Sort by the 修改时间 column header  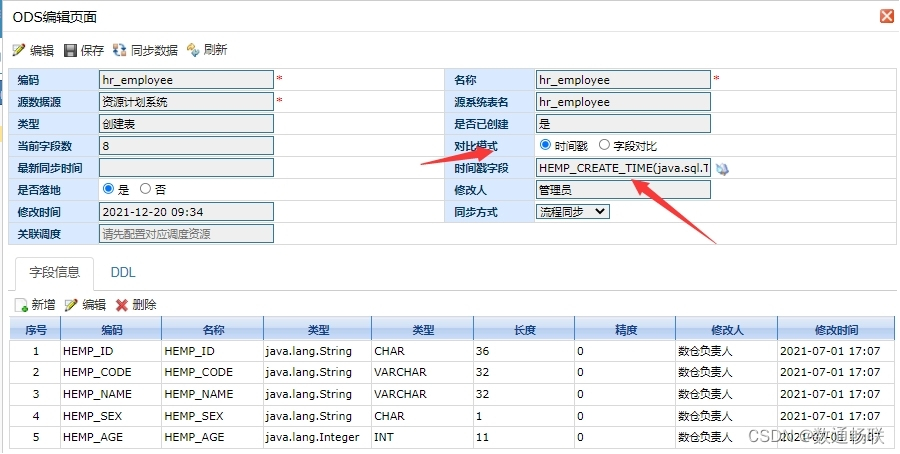point(836,329)
